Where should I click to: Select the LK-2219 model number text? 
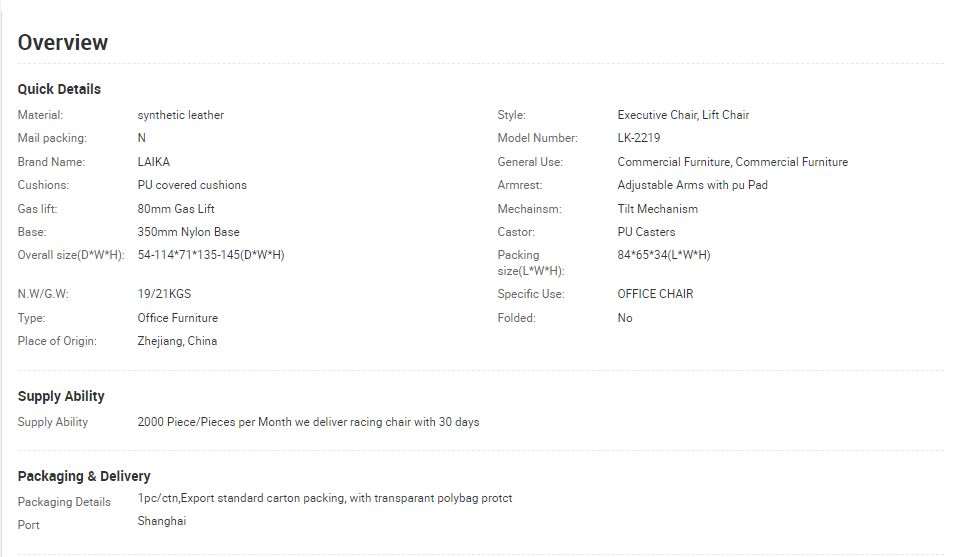tap(639, 138)
